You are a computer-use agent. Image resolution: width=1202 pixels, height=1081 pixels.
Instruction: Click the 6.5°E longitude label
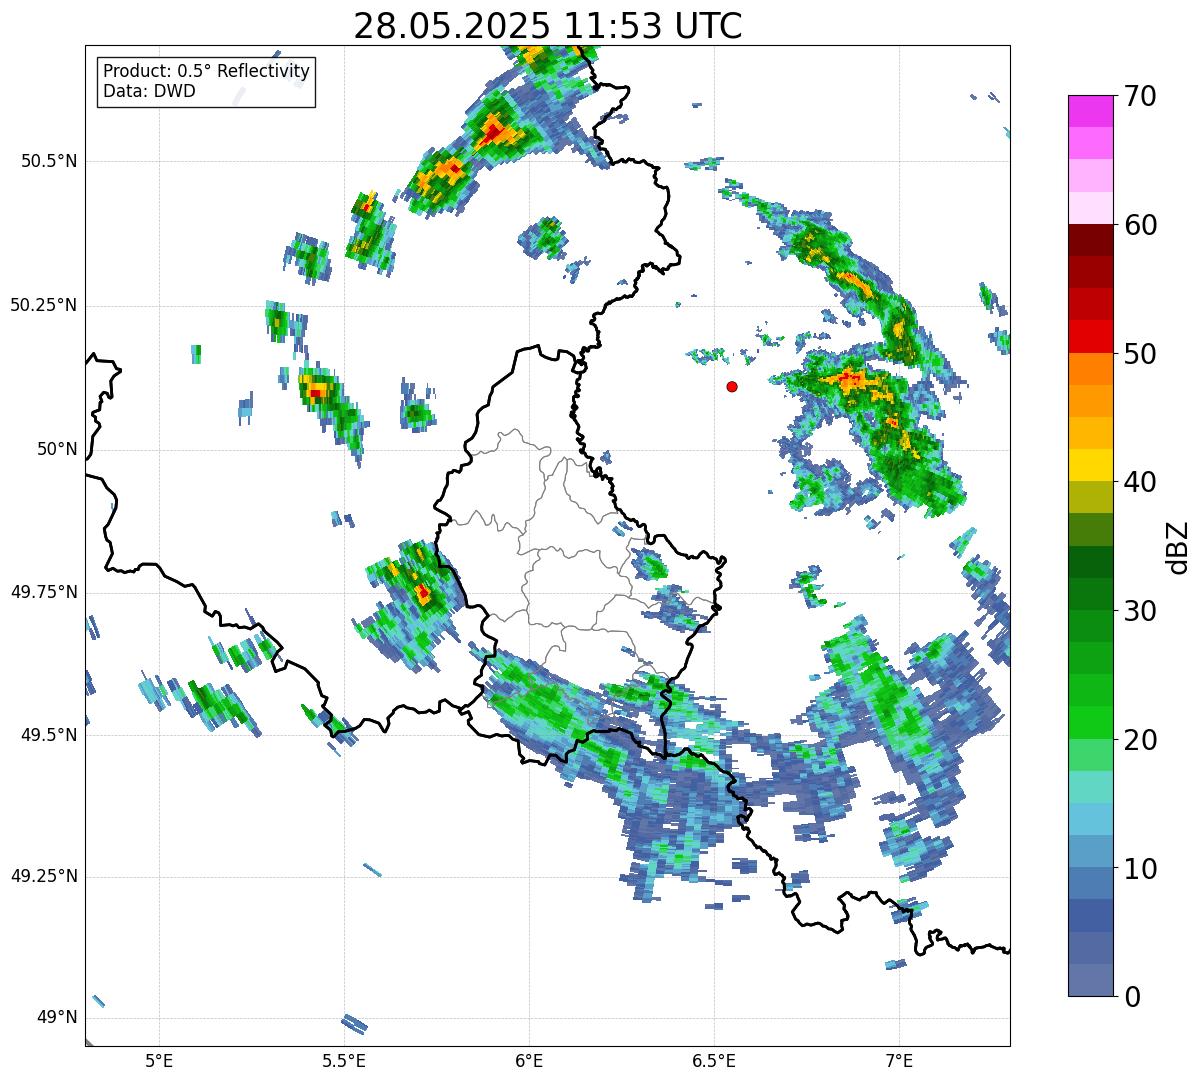pos(714,1060)
